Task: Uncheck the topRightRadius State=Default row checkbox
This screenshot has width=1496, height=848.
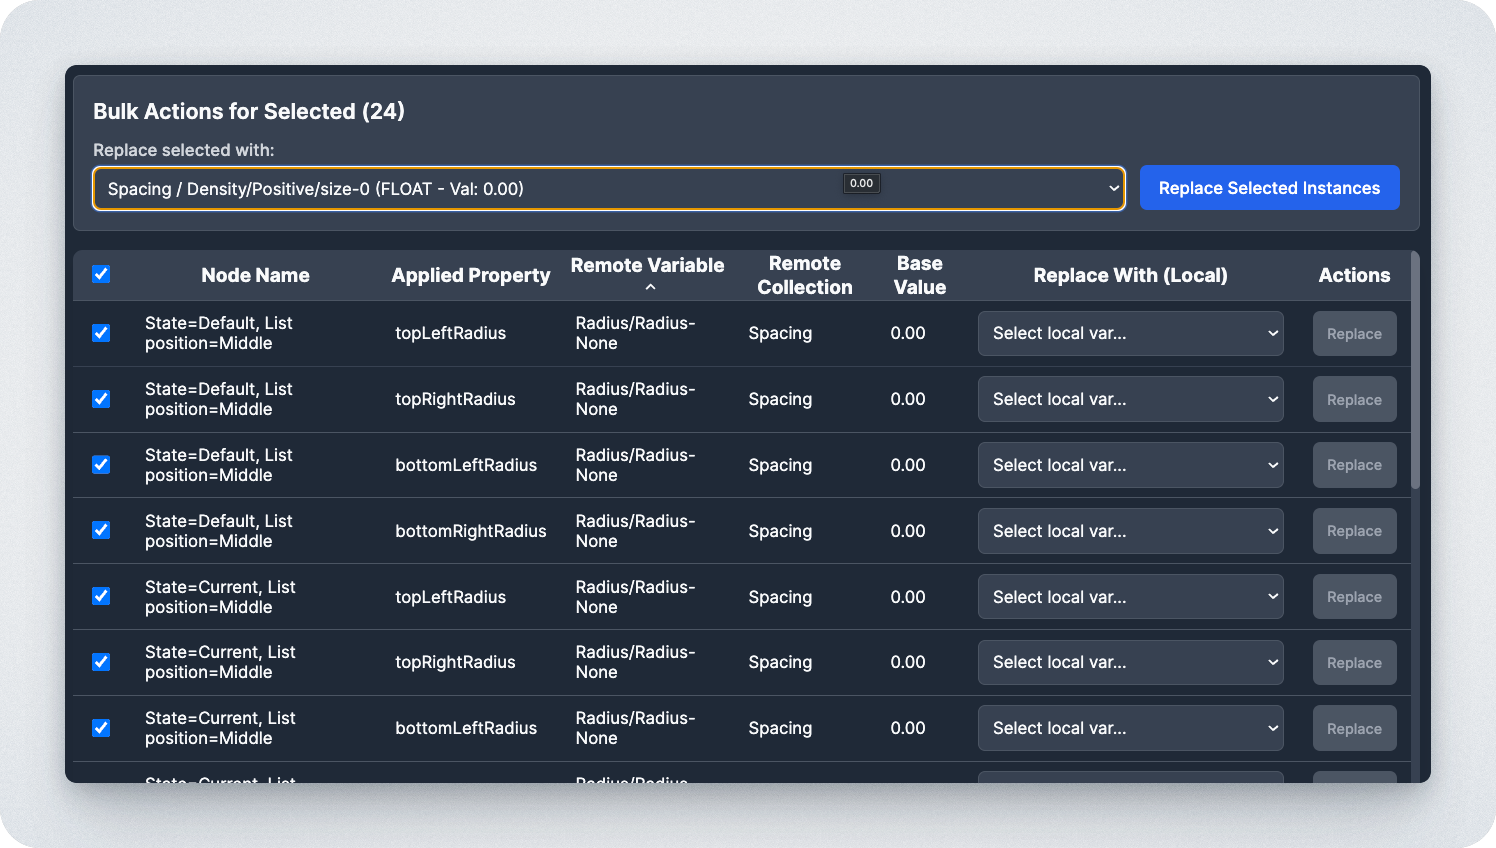Action: point(101,399)
